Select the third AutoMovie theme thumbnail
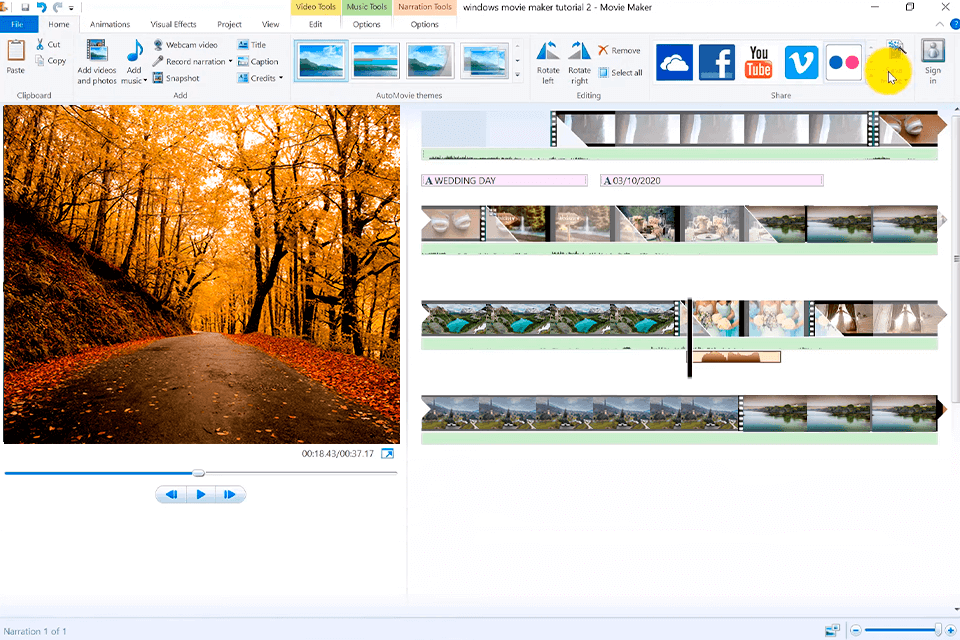This screenshot has height=640, width=960. pos(429,61)
